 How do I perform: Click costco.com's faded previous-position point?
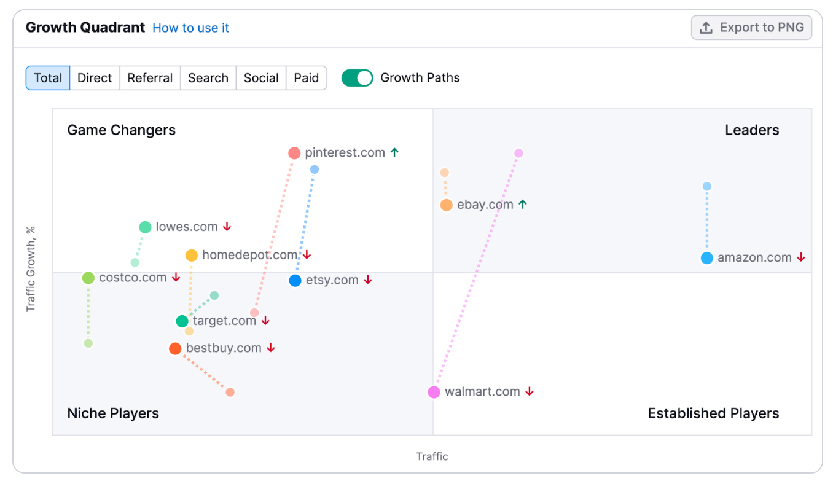[88, 343]
